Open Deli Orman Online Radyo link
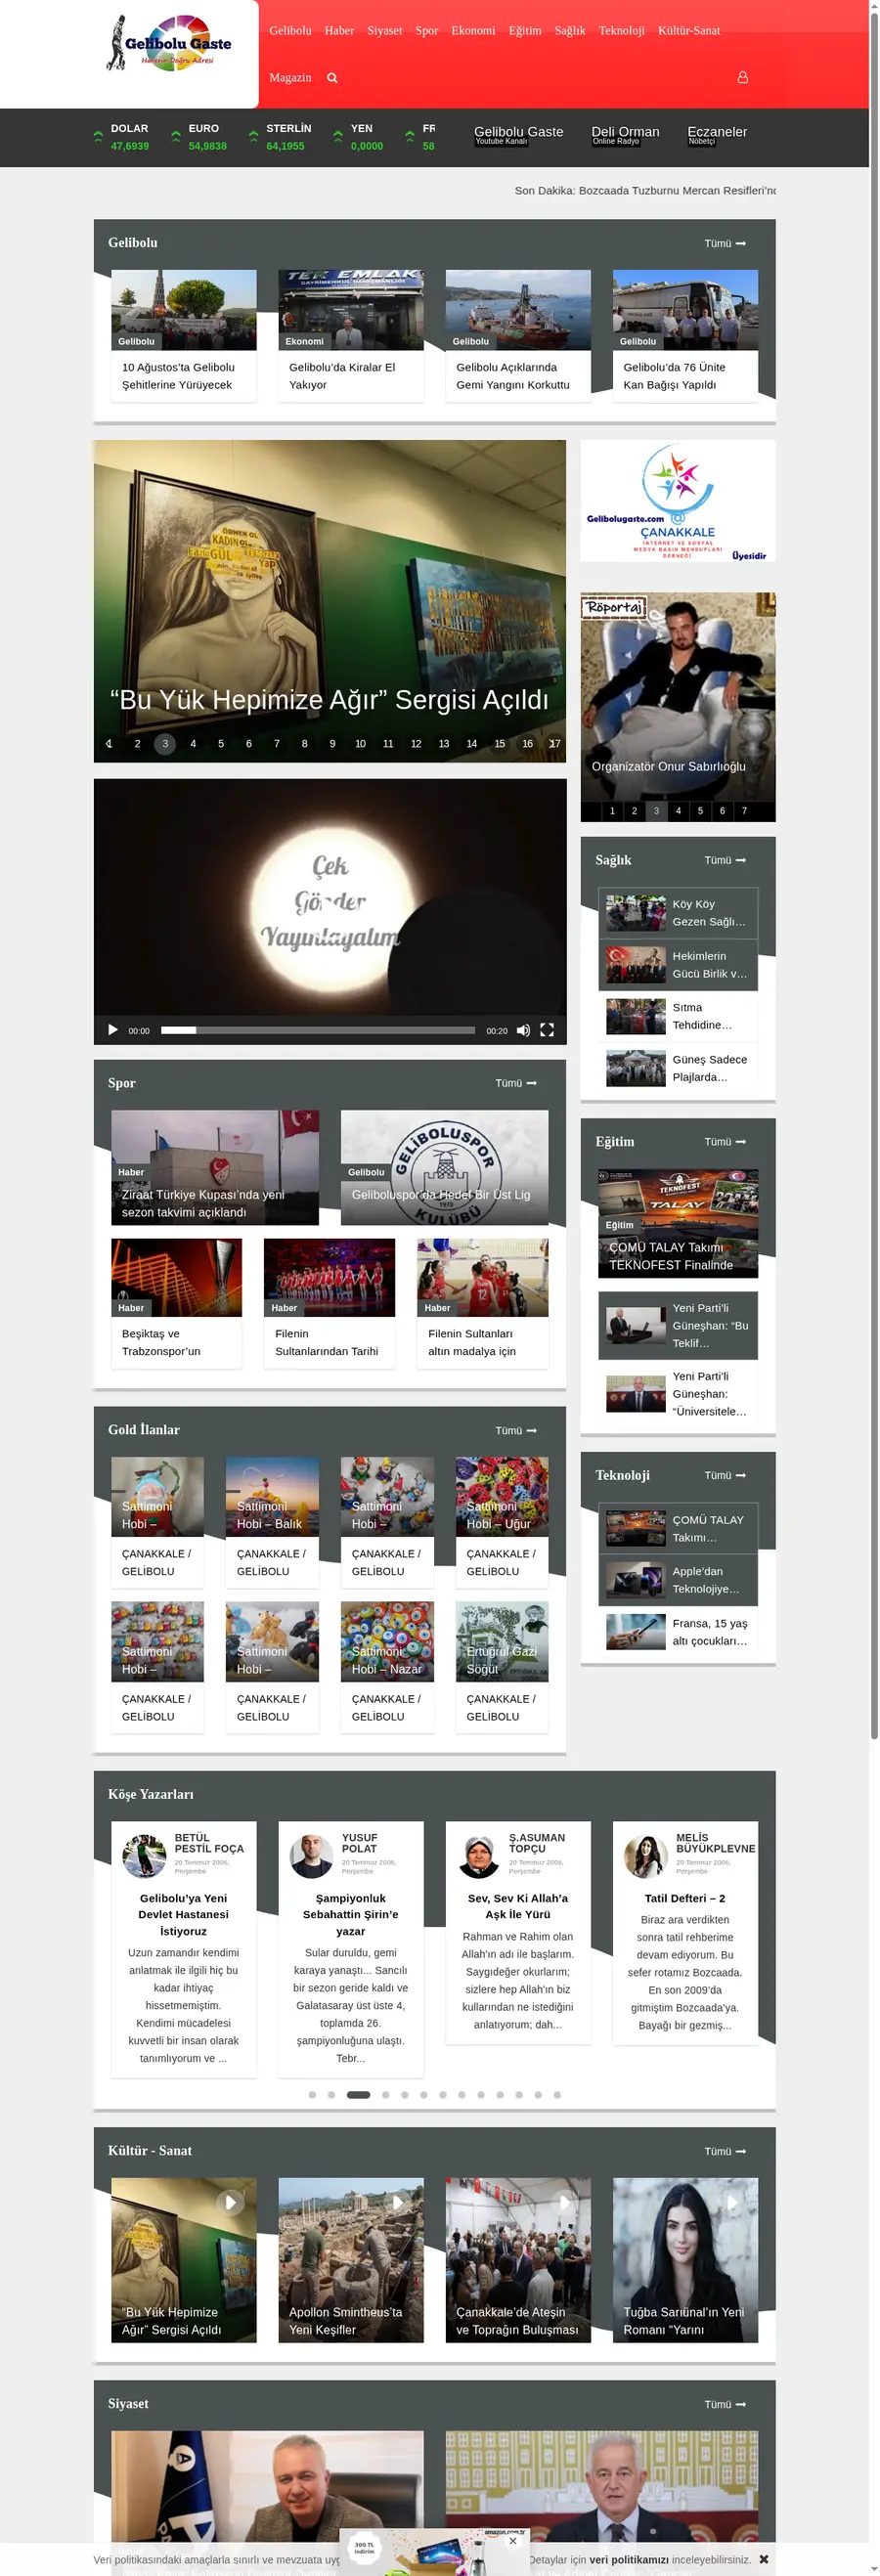This screenshot has width=880, height=2576. pos(625,134)
